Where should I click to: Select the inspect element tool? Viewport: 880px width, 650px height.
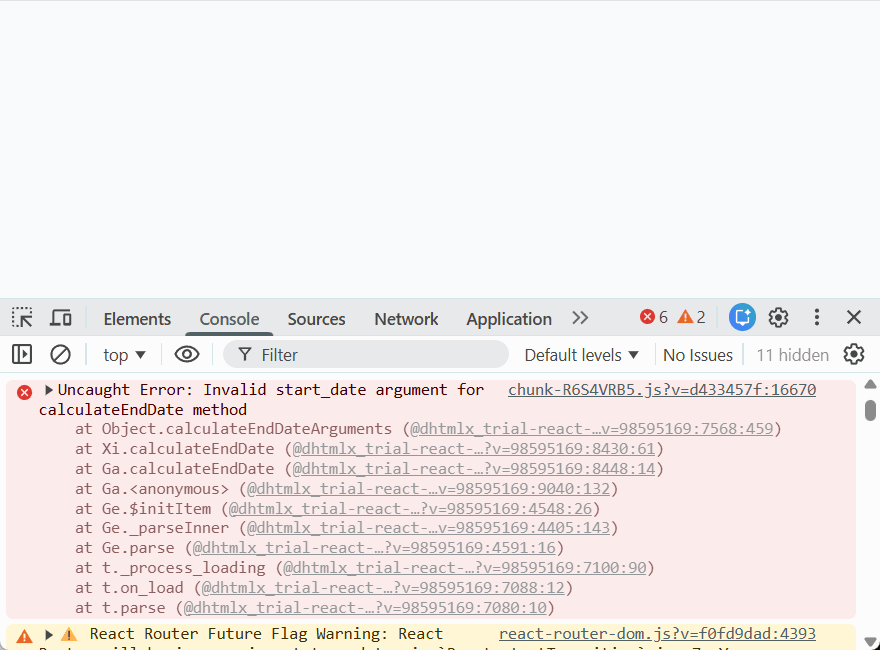(x=21, y=317)
